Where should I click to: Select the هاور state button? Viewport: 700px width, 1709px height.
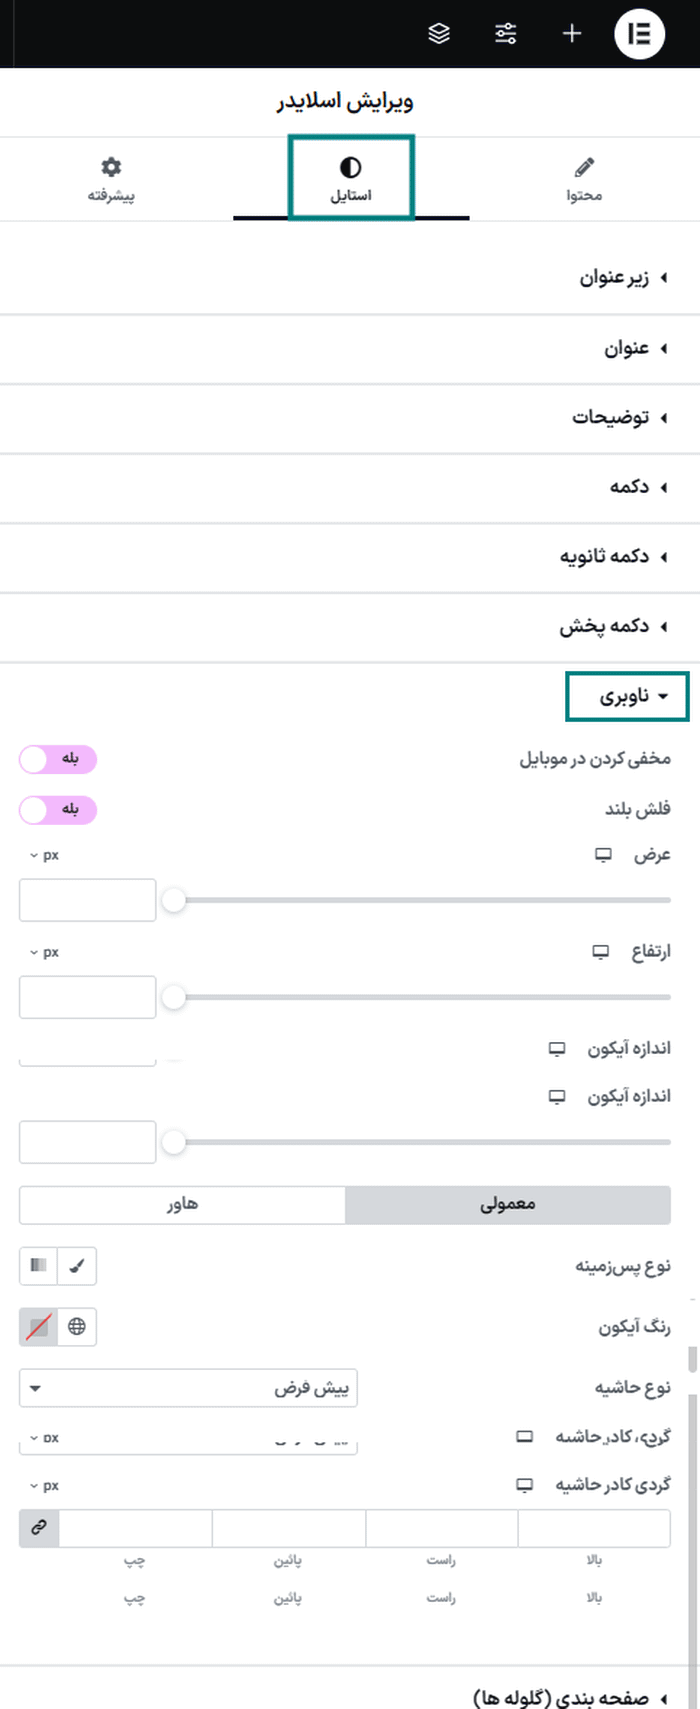pyautogui.click(x=181, y=1205)
